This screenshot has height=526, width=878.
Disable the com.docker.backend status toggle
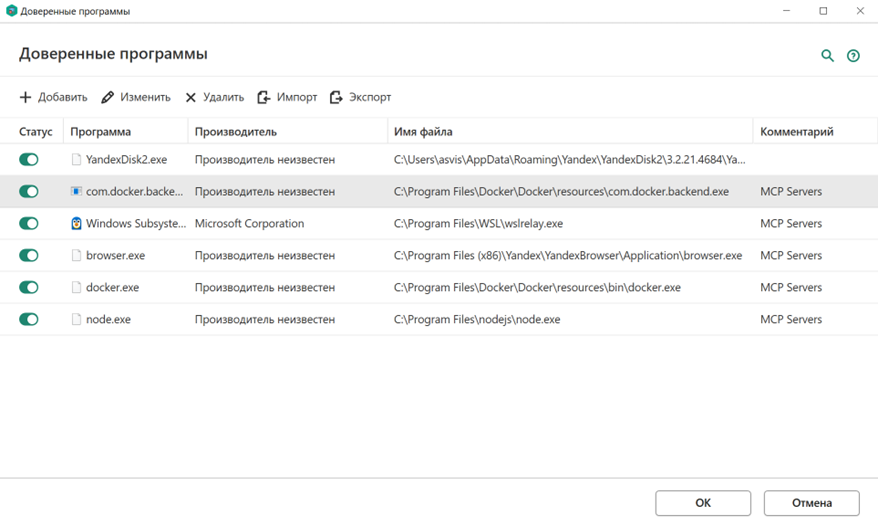click(x=29, y=192)
